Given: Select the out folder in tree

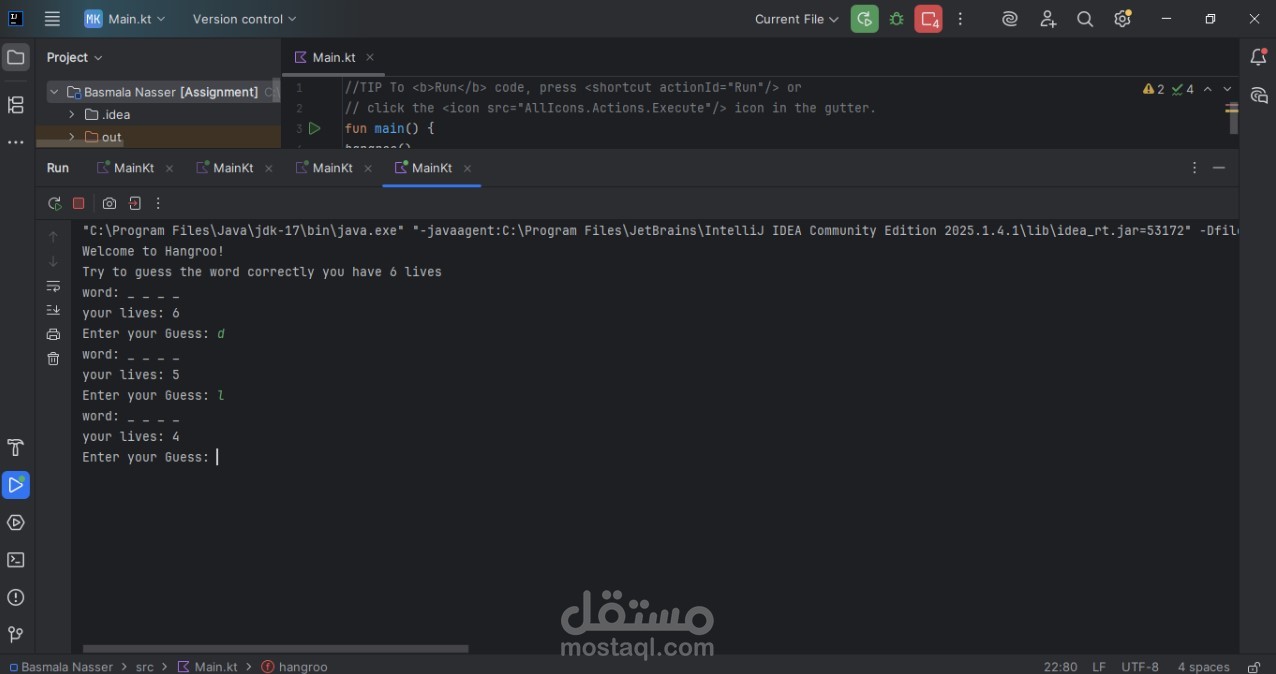Looking at the screenshot, I should [103, 137].
